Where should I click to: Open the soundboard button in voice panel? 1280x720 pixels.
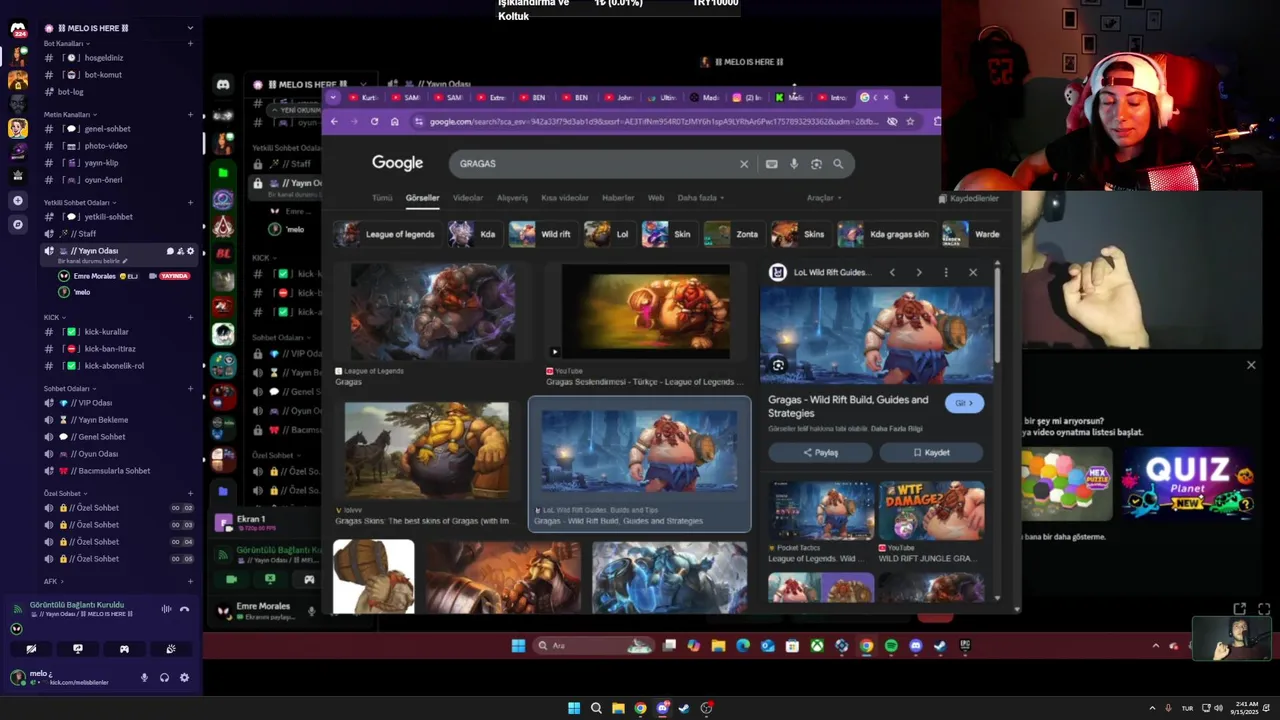(171, 649)
